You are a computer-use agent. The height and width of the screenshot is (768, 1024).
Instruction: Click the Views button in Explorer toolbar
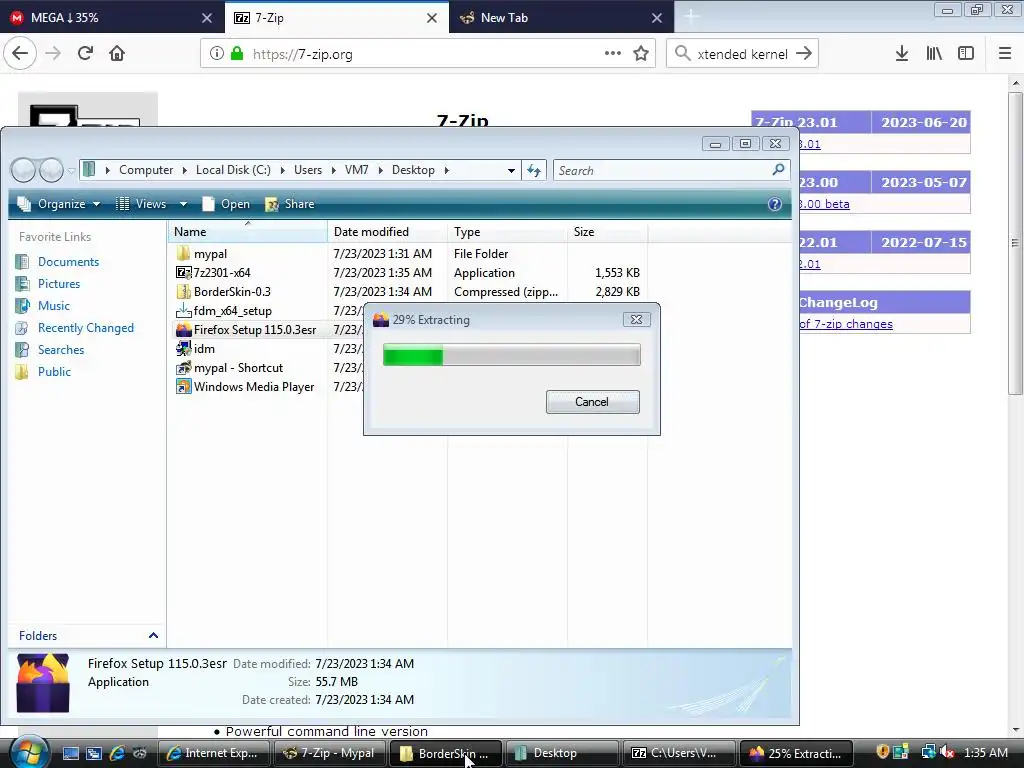pyautogui.click(x=142, y=204)
